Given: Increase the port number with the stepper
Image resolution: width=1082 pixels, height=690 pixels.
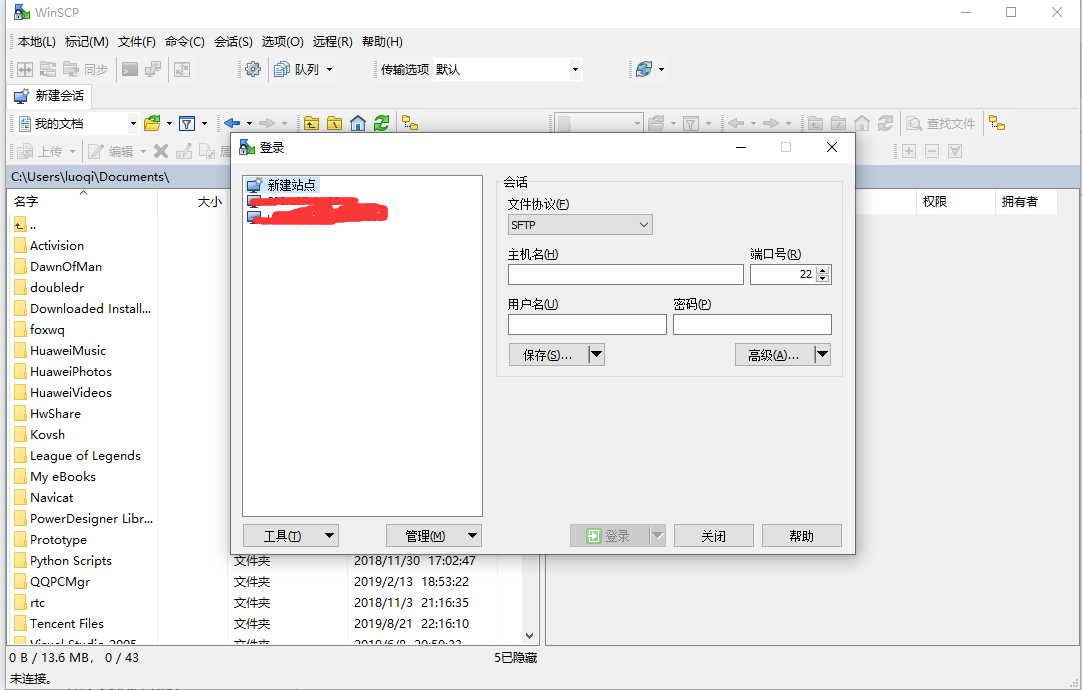Looking at the screenshot, I should [x=822, y=269].
